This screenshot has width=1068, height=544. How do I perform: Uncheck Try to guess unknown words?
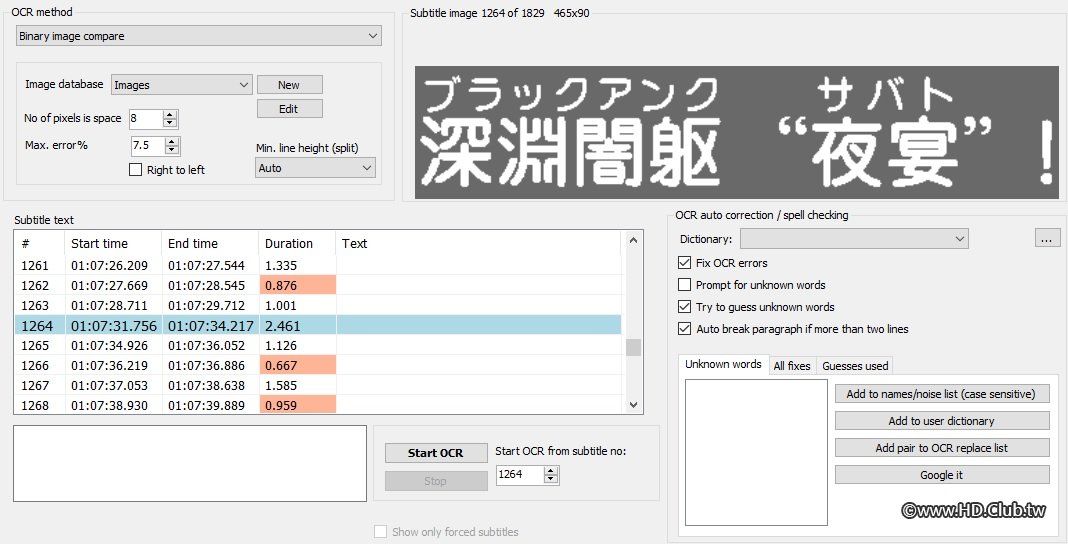(685, 306)
